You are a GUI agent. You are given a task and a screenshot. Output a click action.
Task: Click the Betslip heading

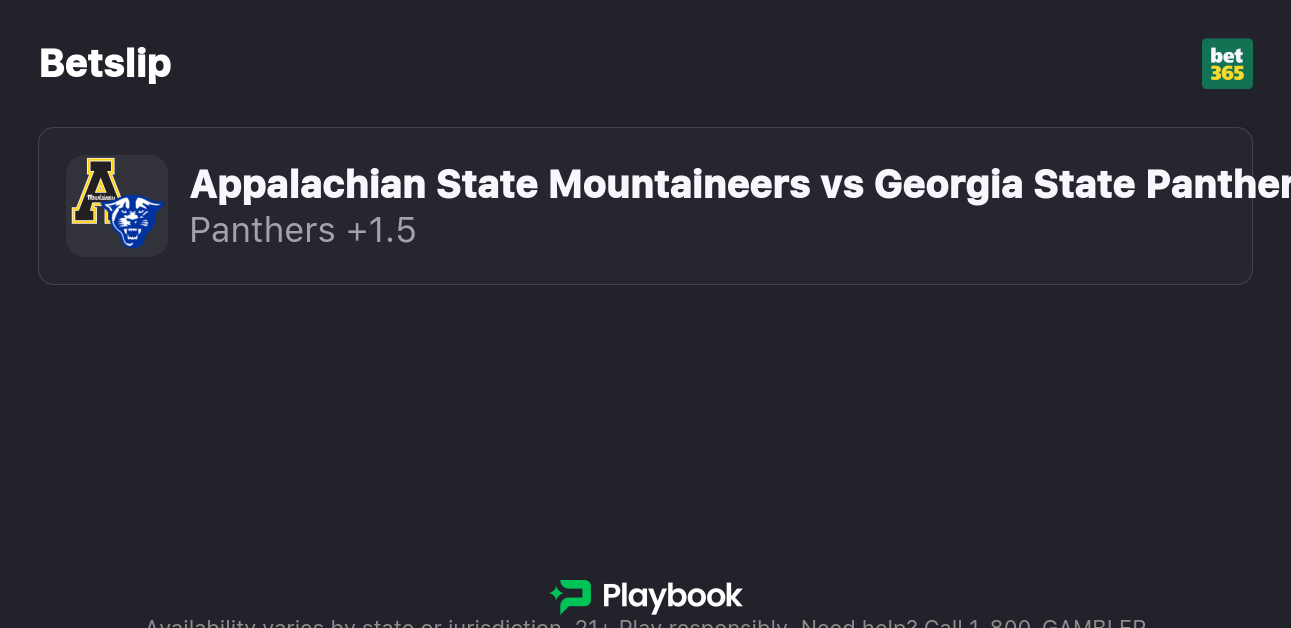105,64
